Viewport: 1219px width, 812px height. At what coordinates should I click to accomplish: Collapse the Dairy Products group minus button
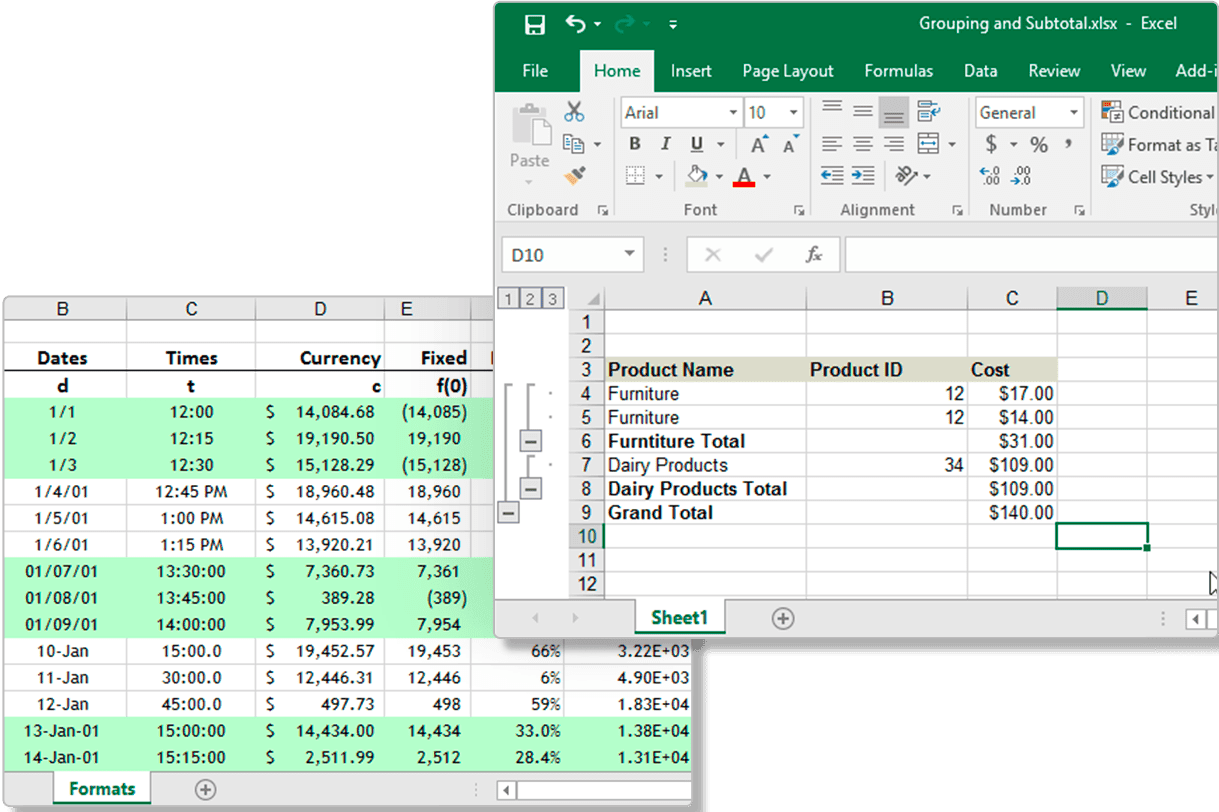531,488
